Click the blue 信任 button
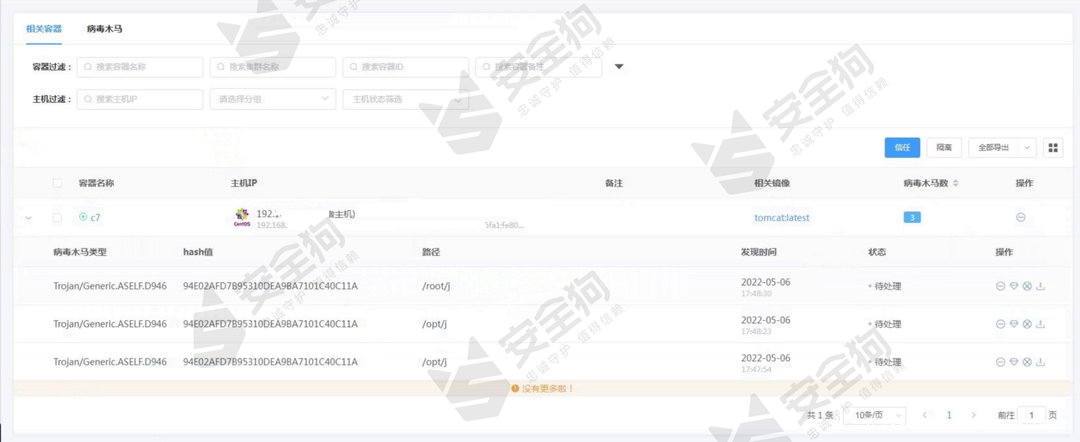The image size is (1080, 442). pyautogui.click(x=902, y=148)
